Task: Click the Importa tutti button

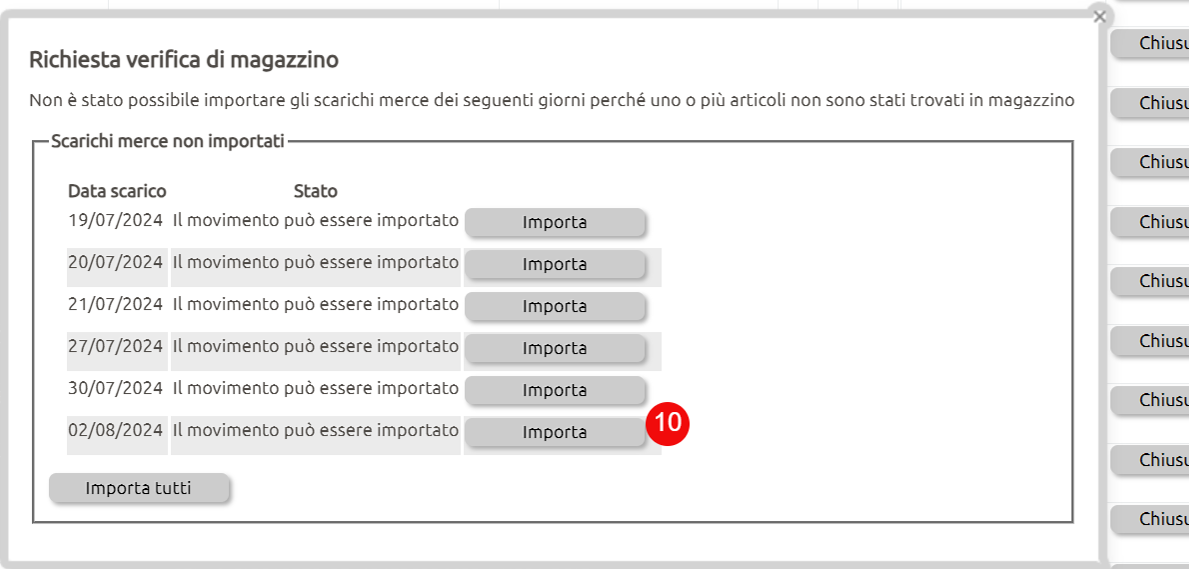Action: 139,488
